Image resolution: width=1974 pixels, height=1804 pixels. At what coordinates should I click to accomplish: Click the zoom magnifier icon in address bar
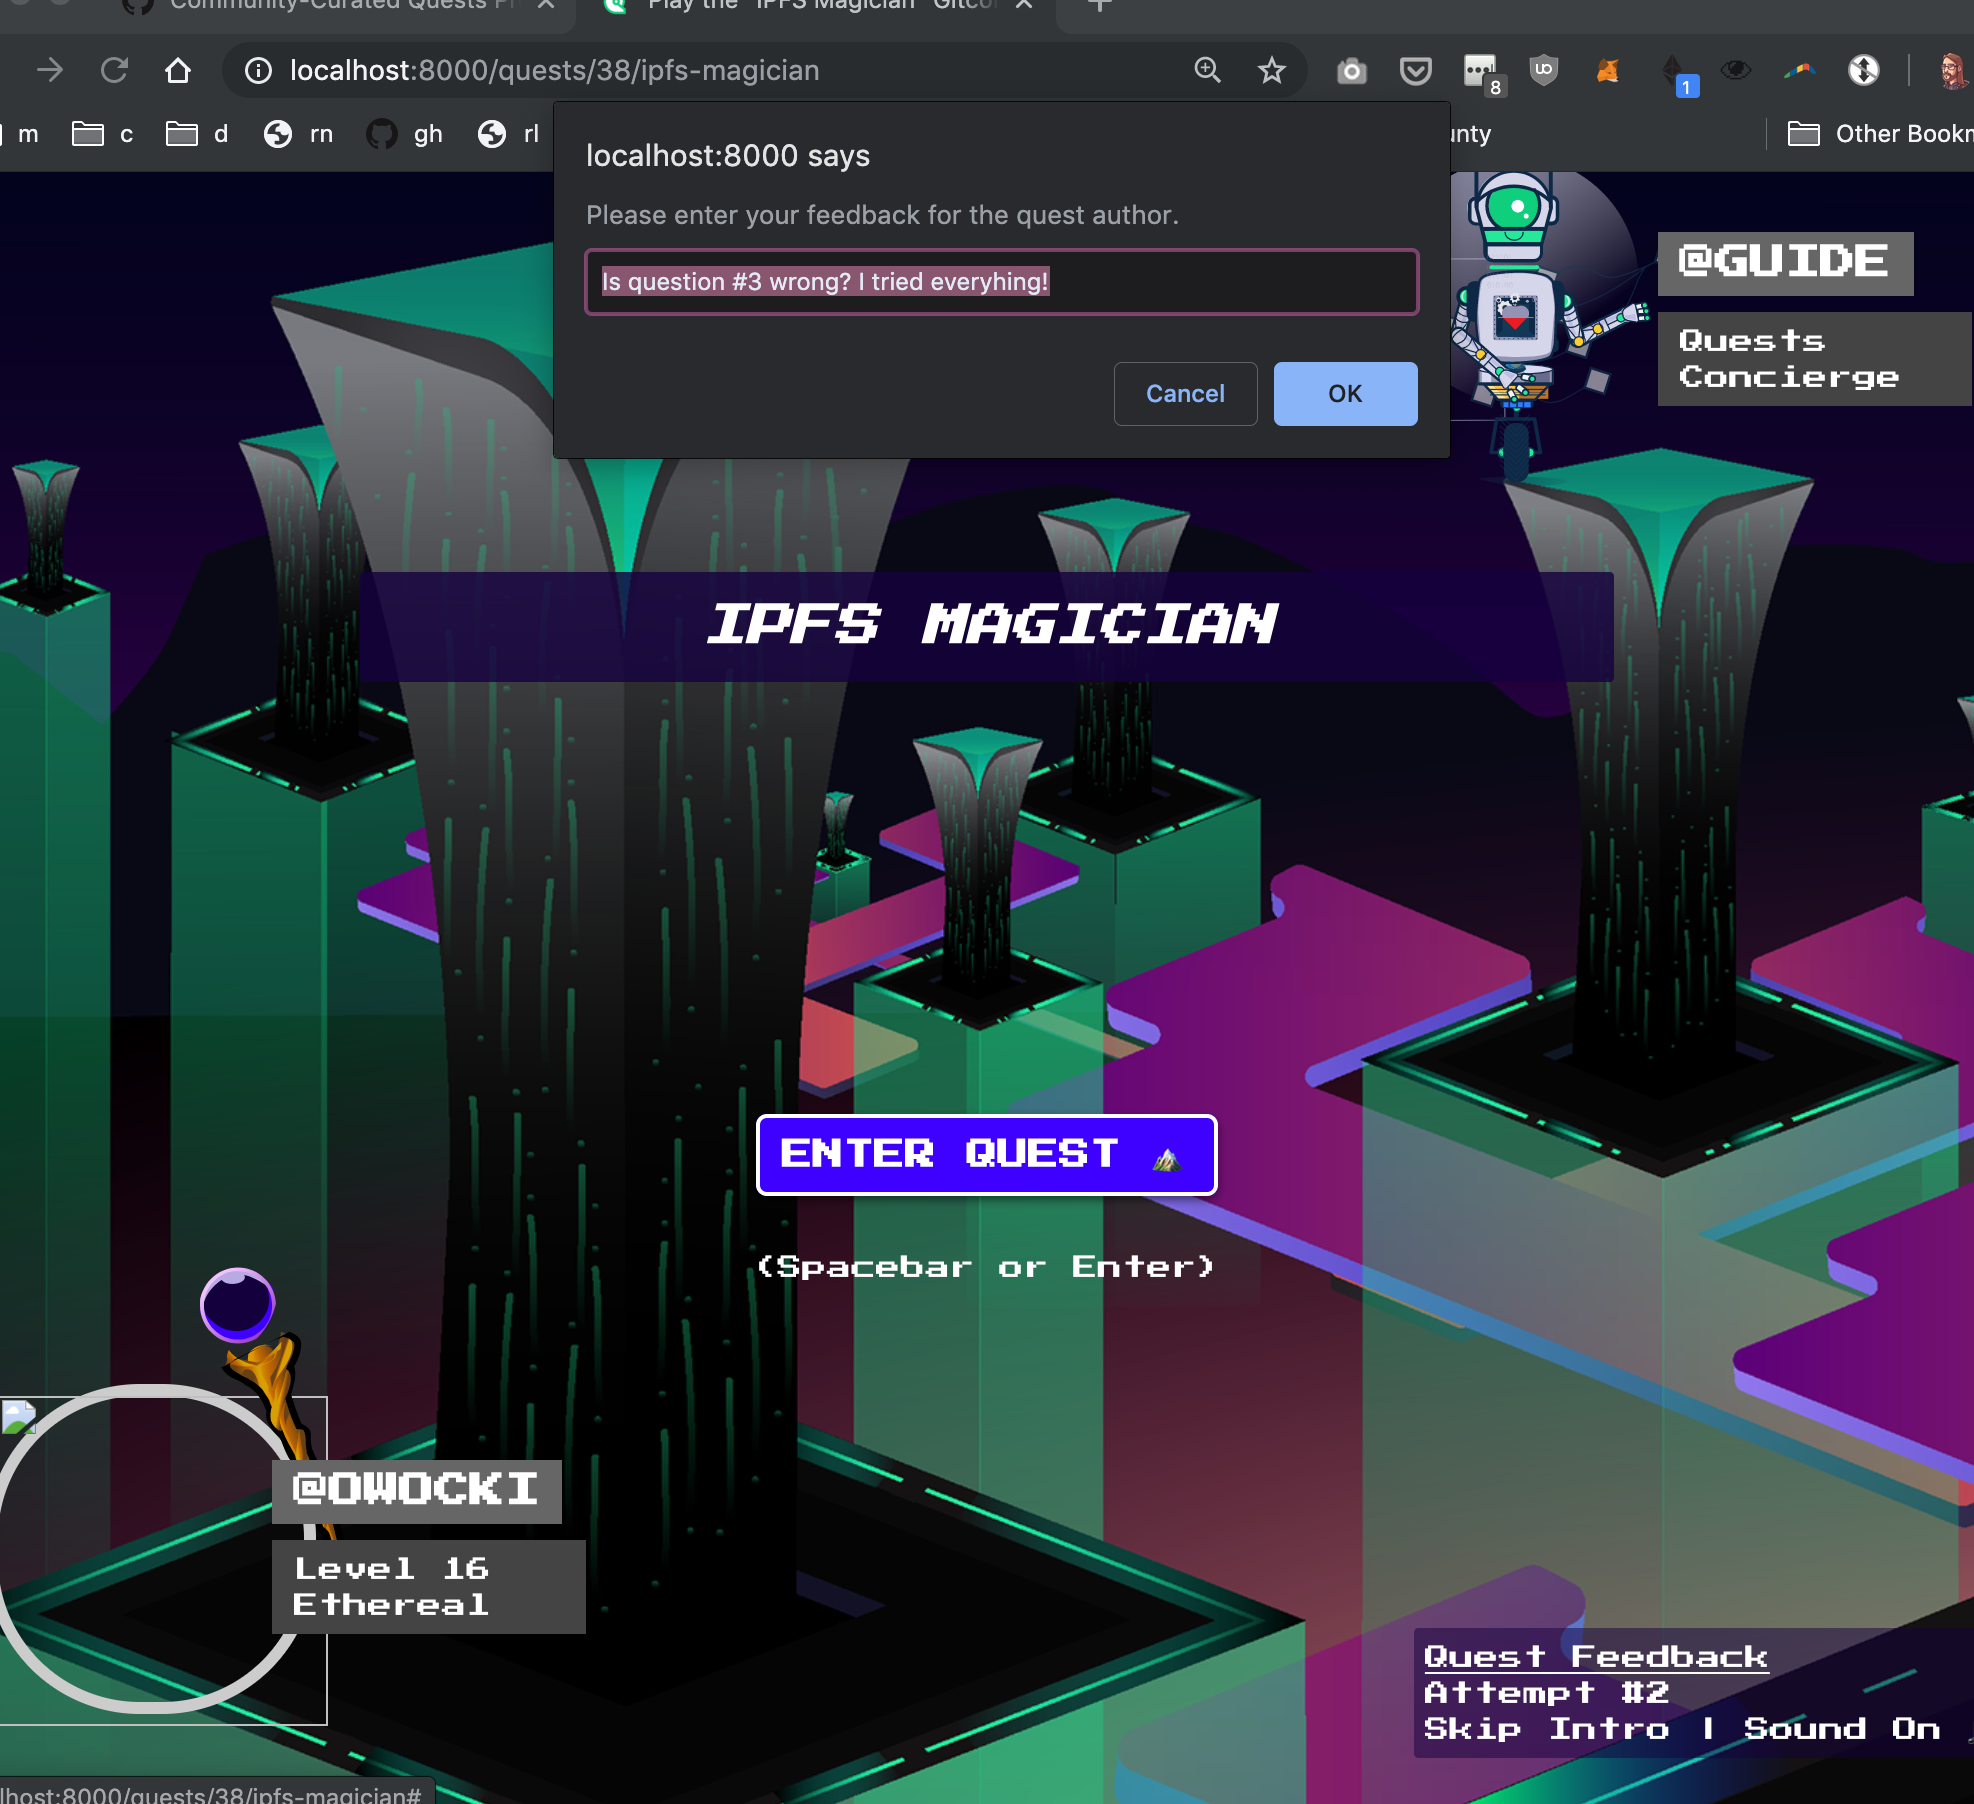click(1207, 70)
